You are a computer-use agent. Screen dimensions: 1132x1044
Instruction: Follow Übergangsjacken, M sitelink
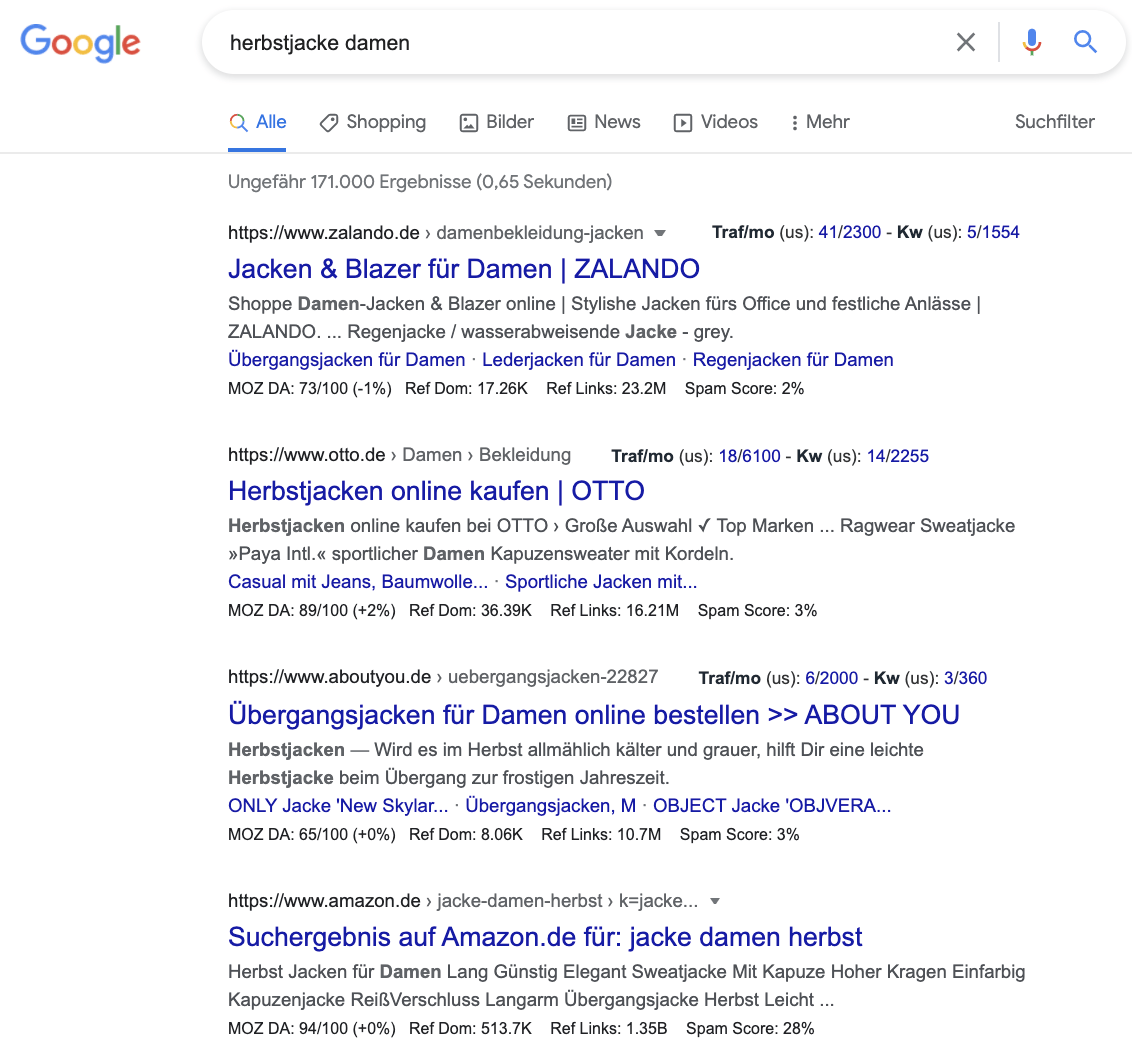[x=551, y=806]
